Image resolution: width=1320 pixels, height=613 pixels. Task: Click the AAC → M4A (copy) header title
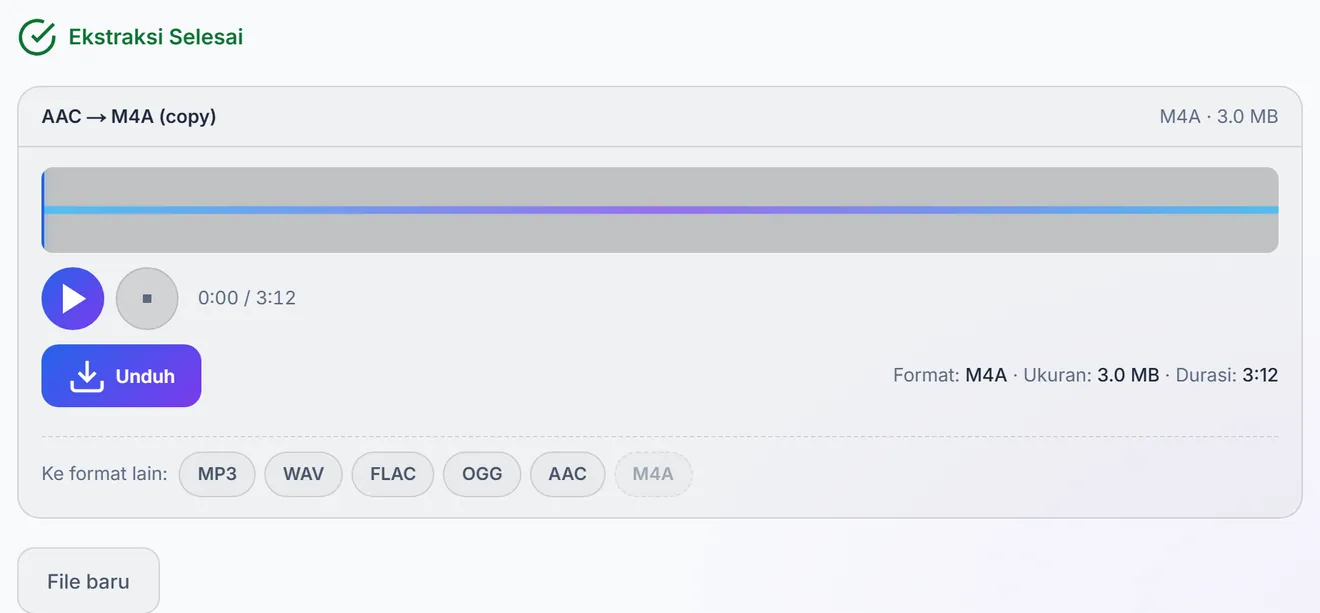point(129,117)
